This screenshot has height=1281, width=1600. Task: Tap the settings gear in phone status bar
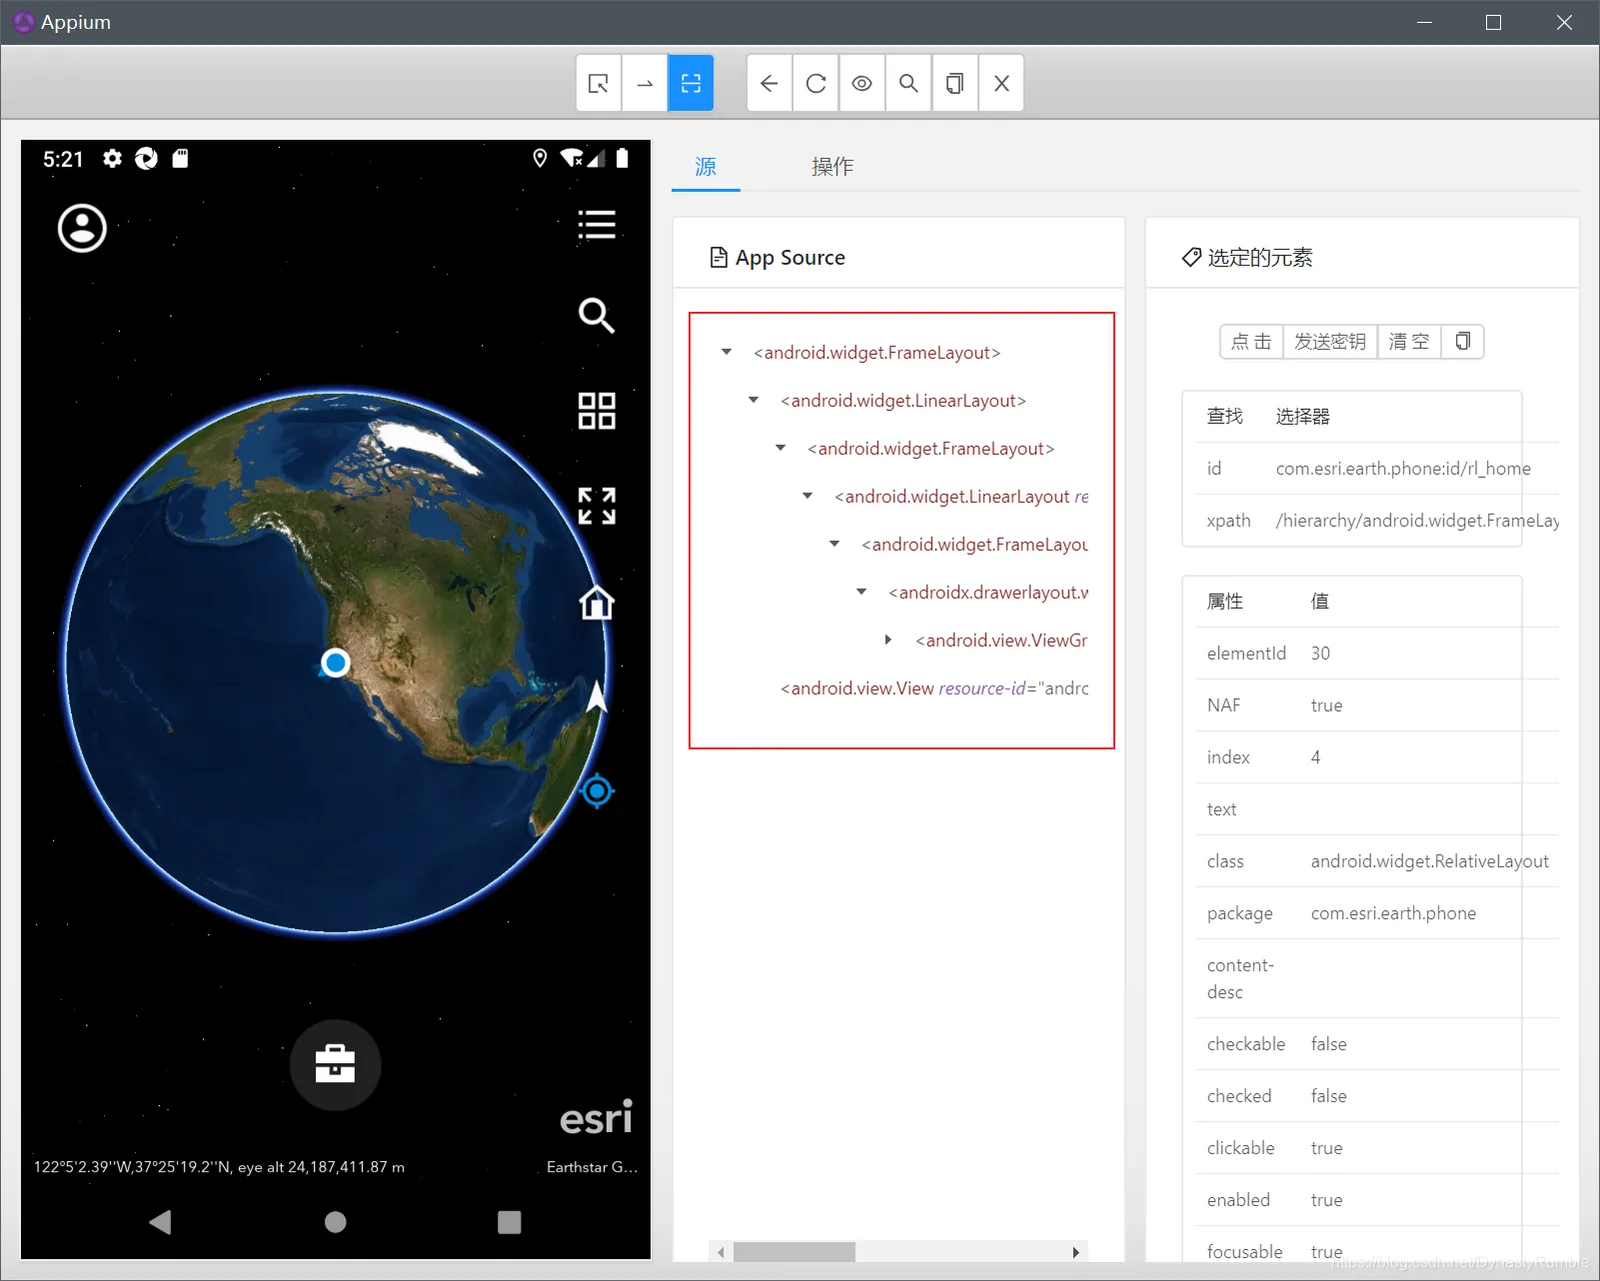113,158
